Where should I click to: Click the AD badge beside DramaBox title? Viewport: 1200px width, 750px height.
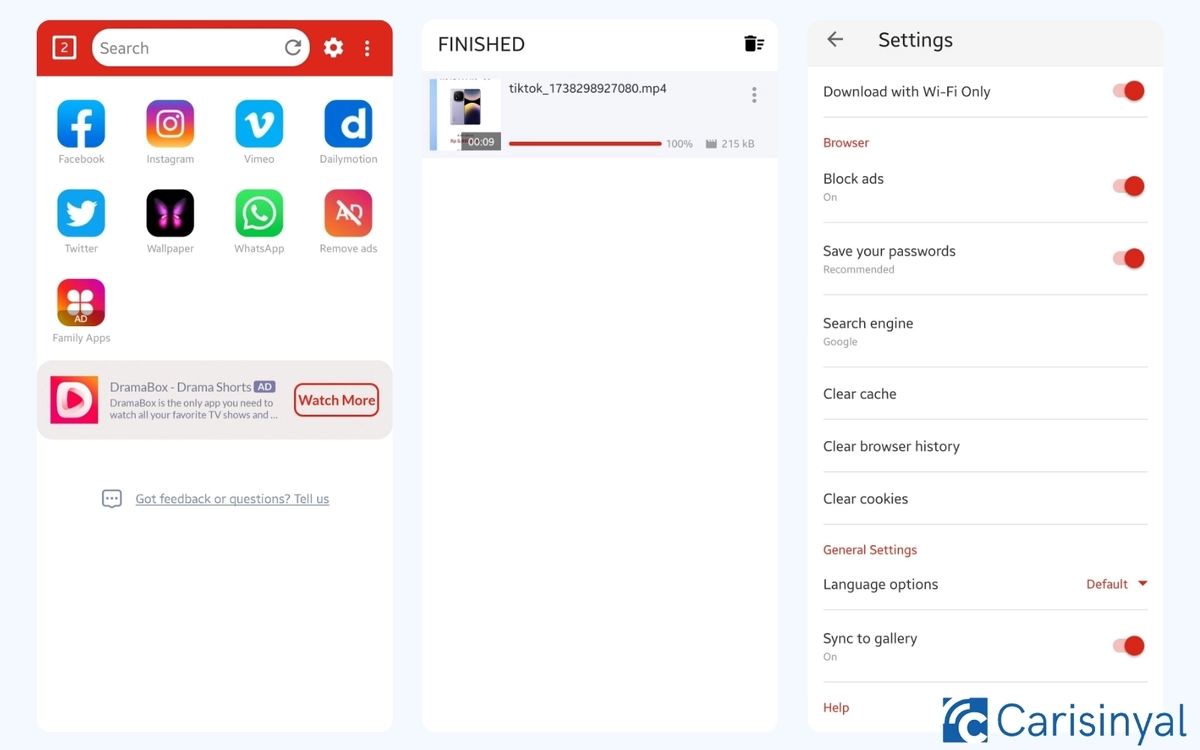pyautogui.click(x=264, y=387)
